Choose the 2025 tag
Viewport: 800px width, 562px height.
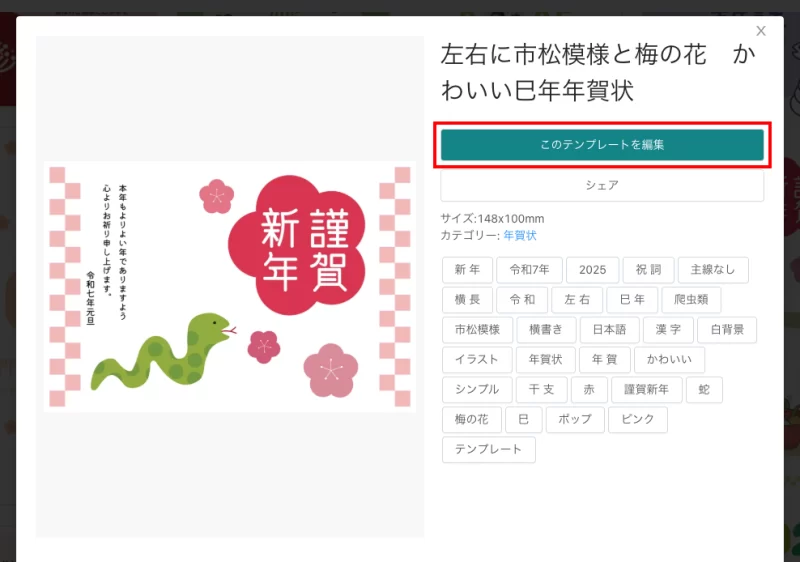592,270
